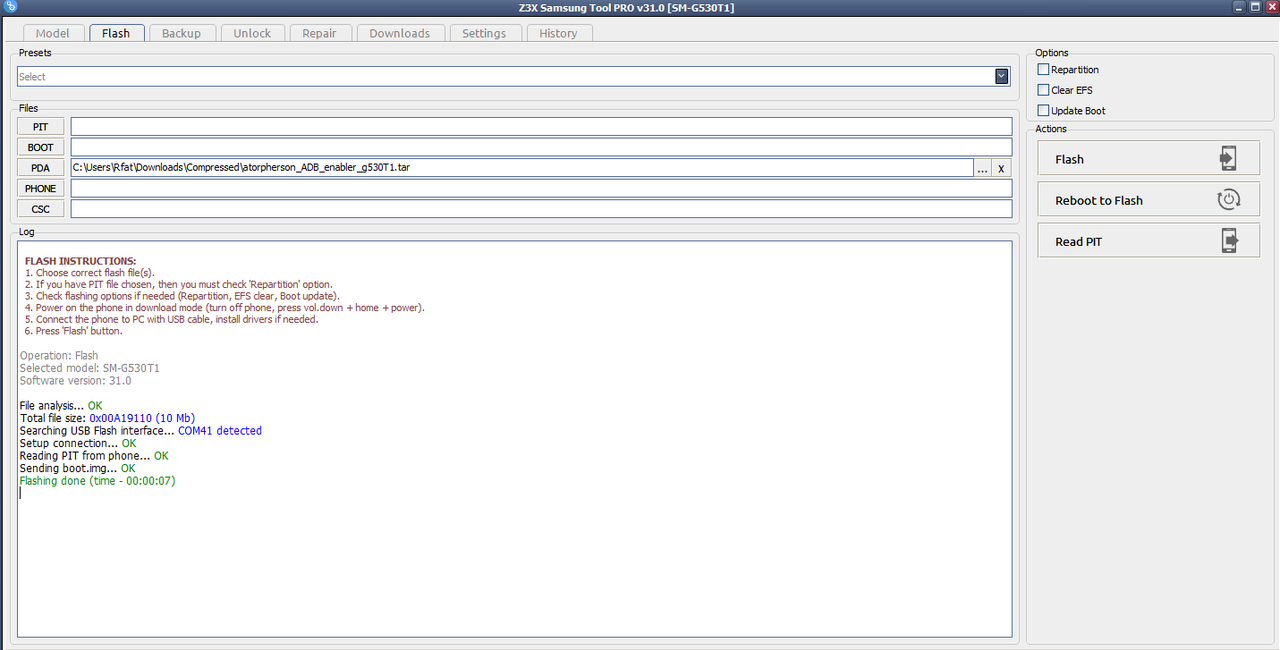
Task: Click 'Setup connection... OK' log line
Action: pyautogui.click(x=78, y=443)
